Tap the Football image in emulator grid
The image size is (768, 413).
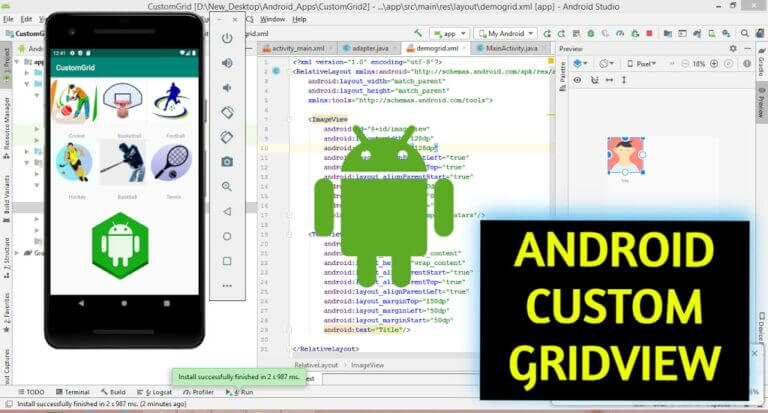[x=171, y=101]
